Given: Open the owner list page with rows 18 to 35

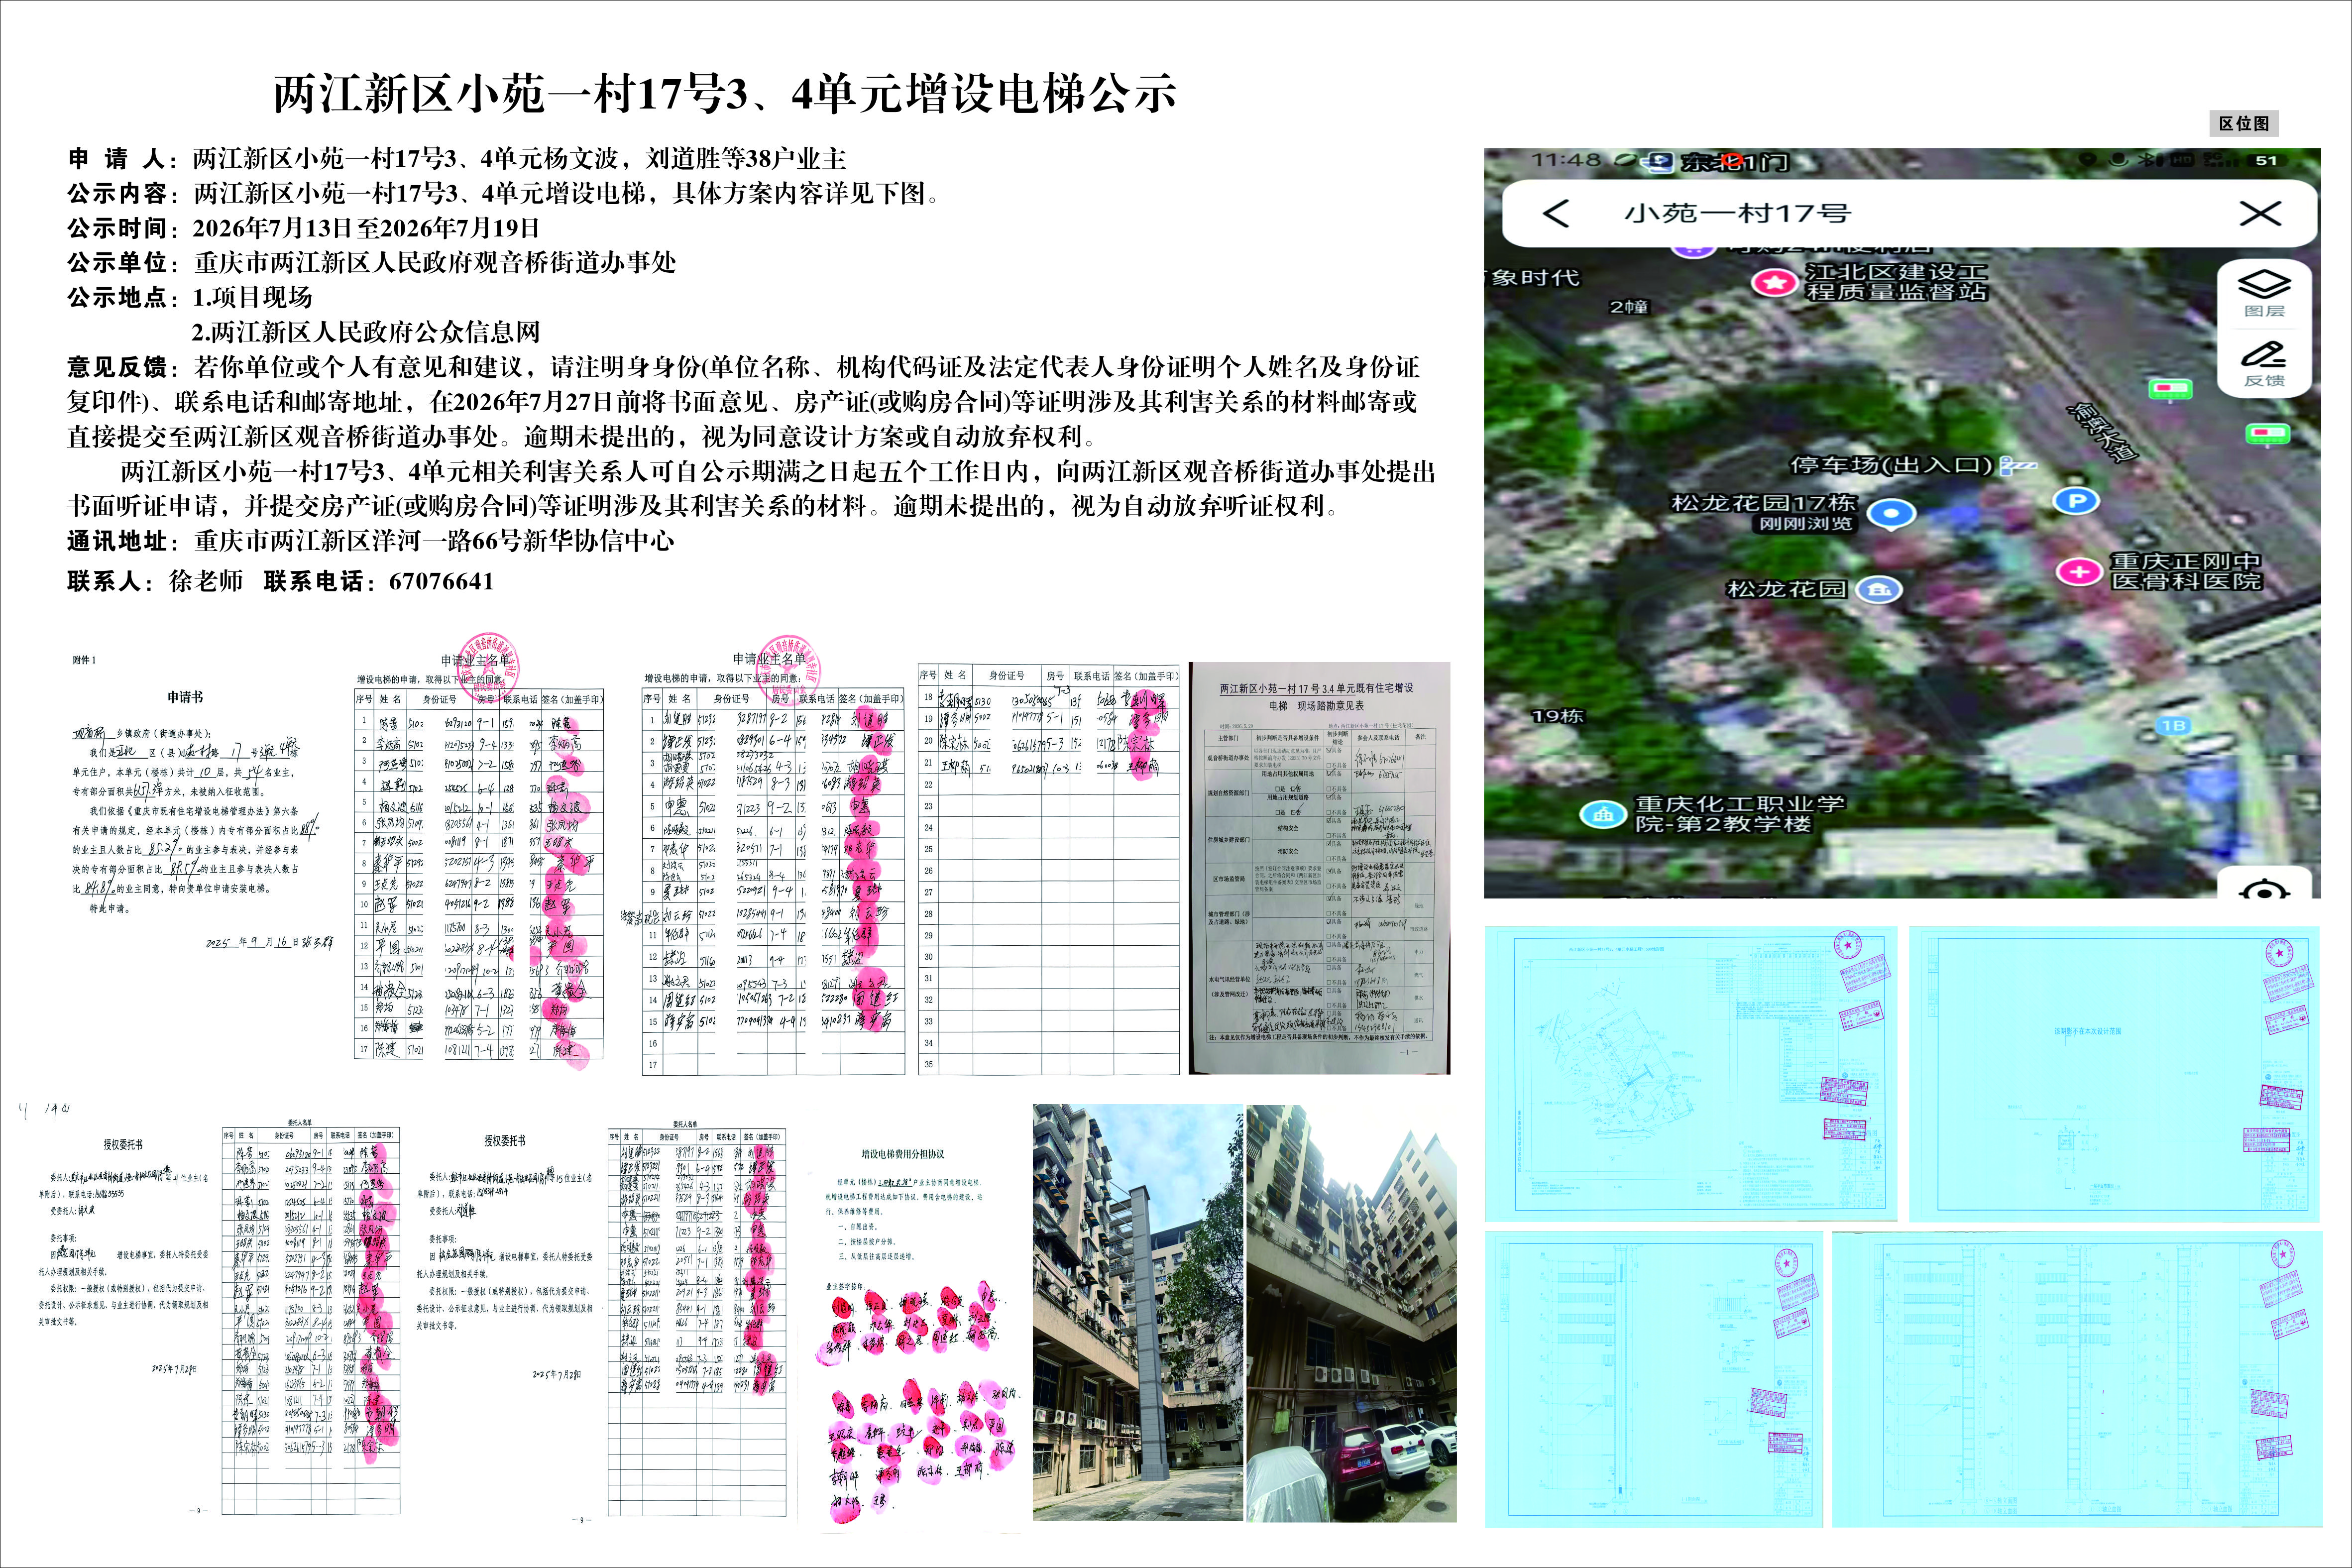Looking at the screenshot, I should coord(1049,869).
